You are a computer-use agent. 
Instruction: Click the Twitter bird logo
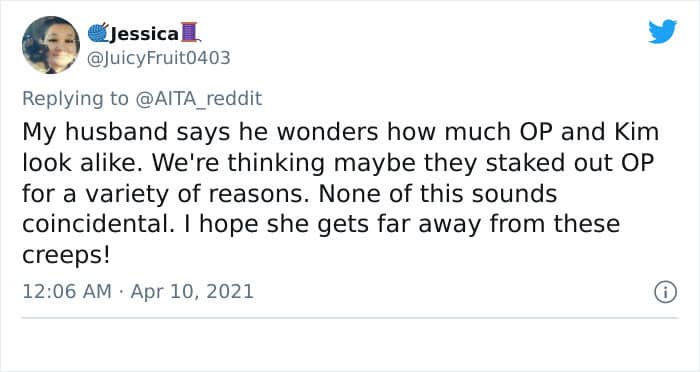click(x=662, y=32)
